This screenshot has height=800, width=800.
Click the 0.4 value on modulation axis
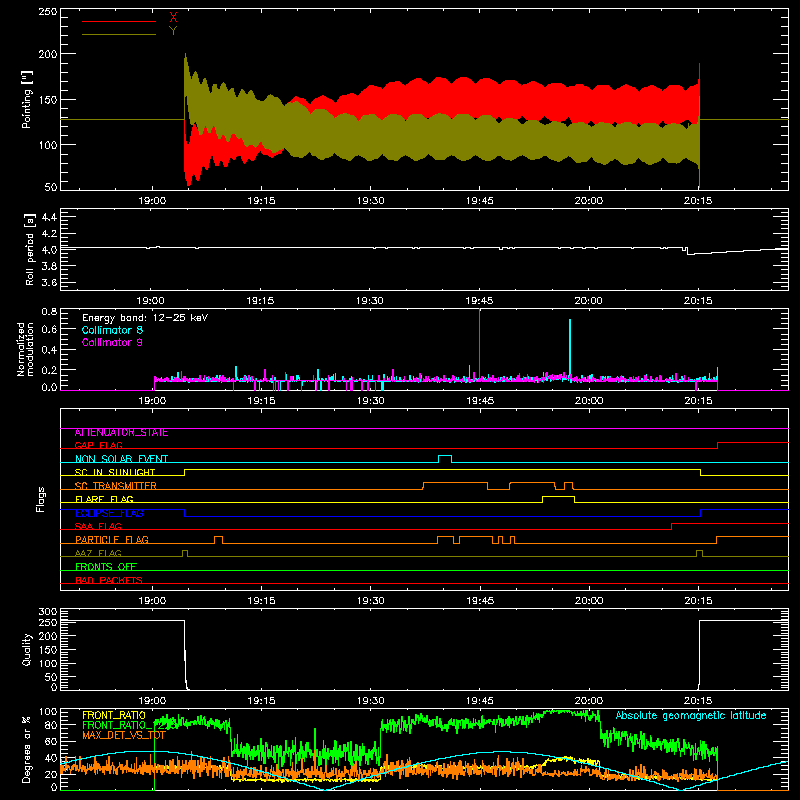coord(49,349)
